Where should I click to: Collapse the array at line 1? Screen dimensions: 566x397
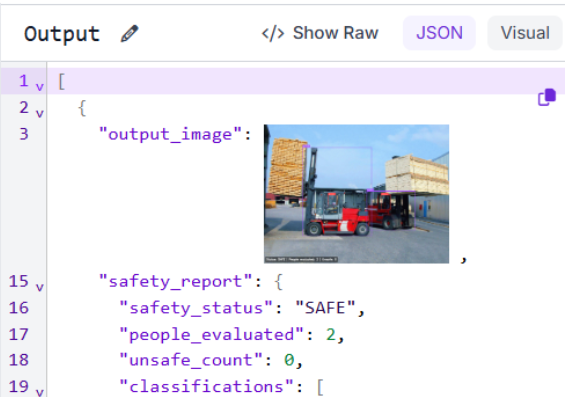[x=40, y=87]
